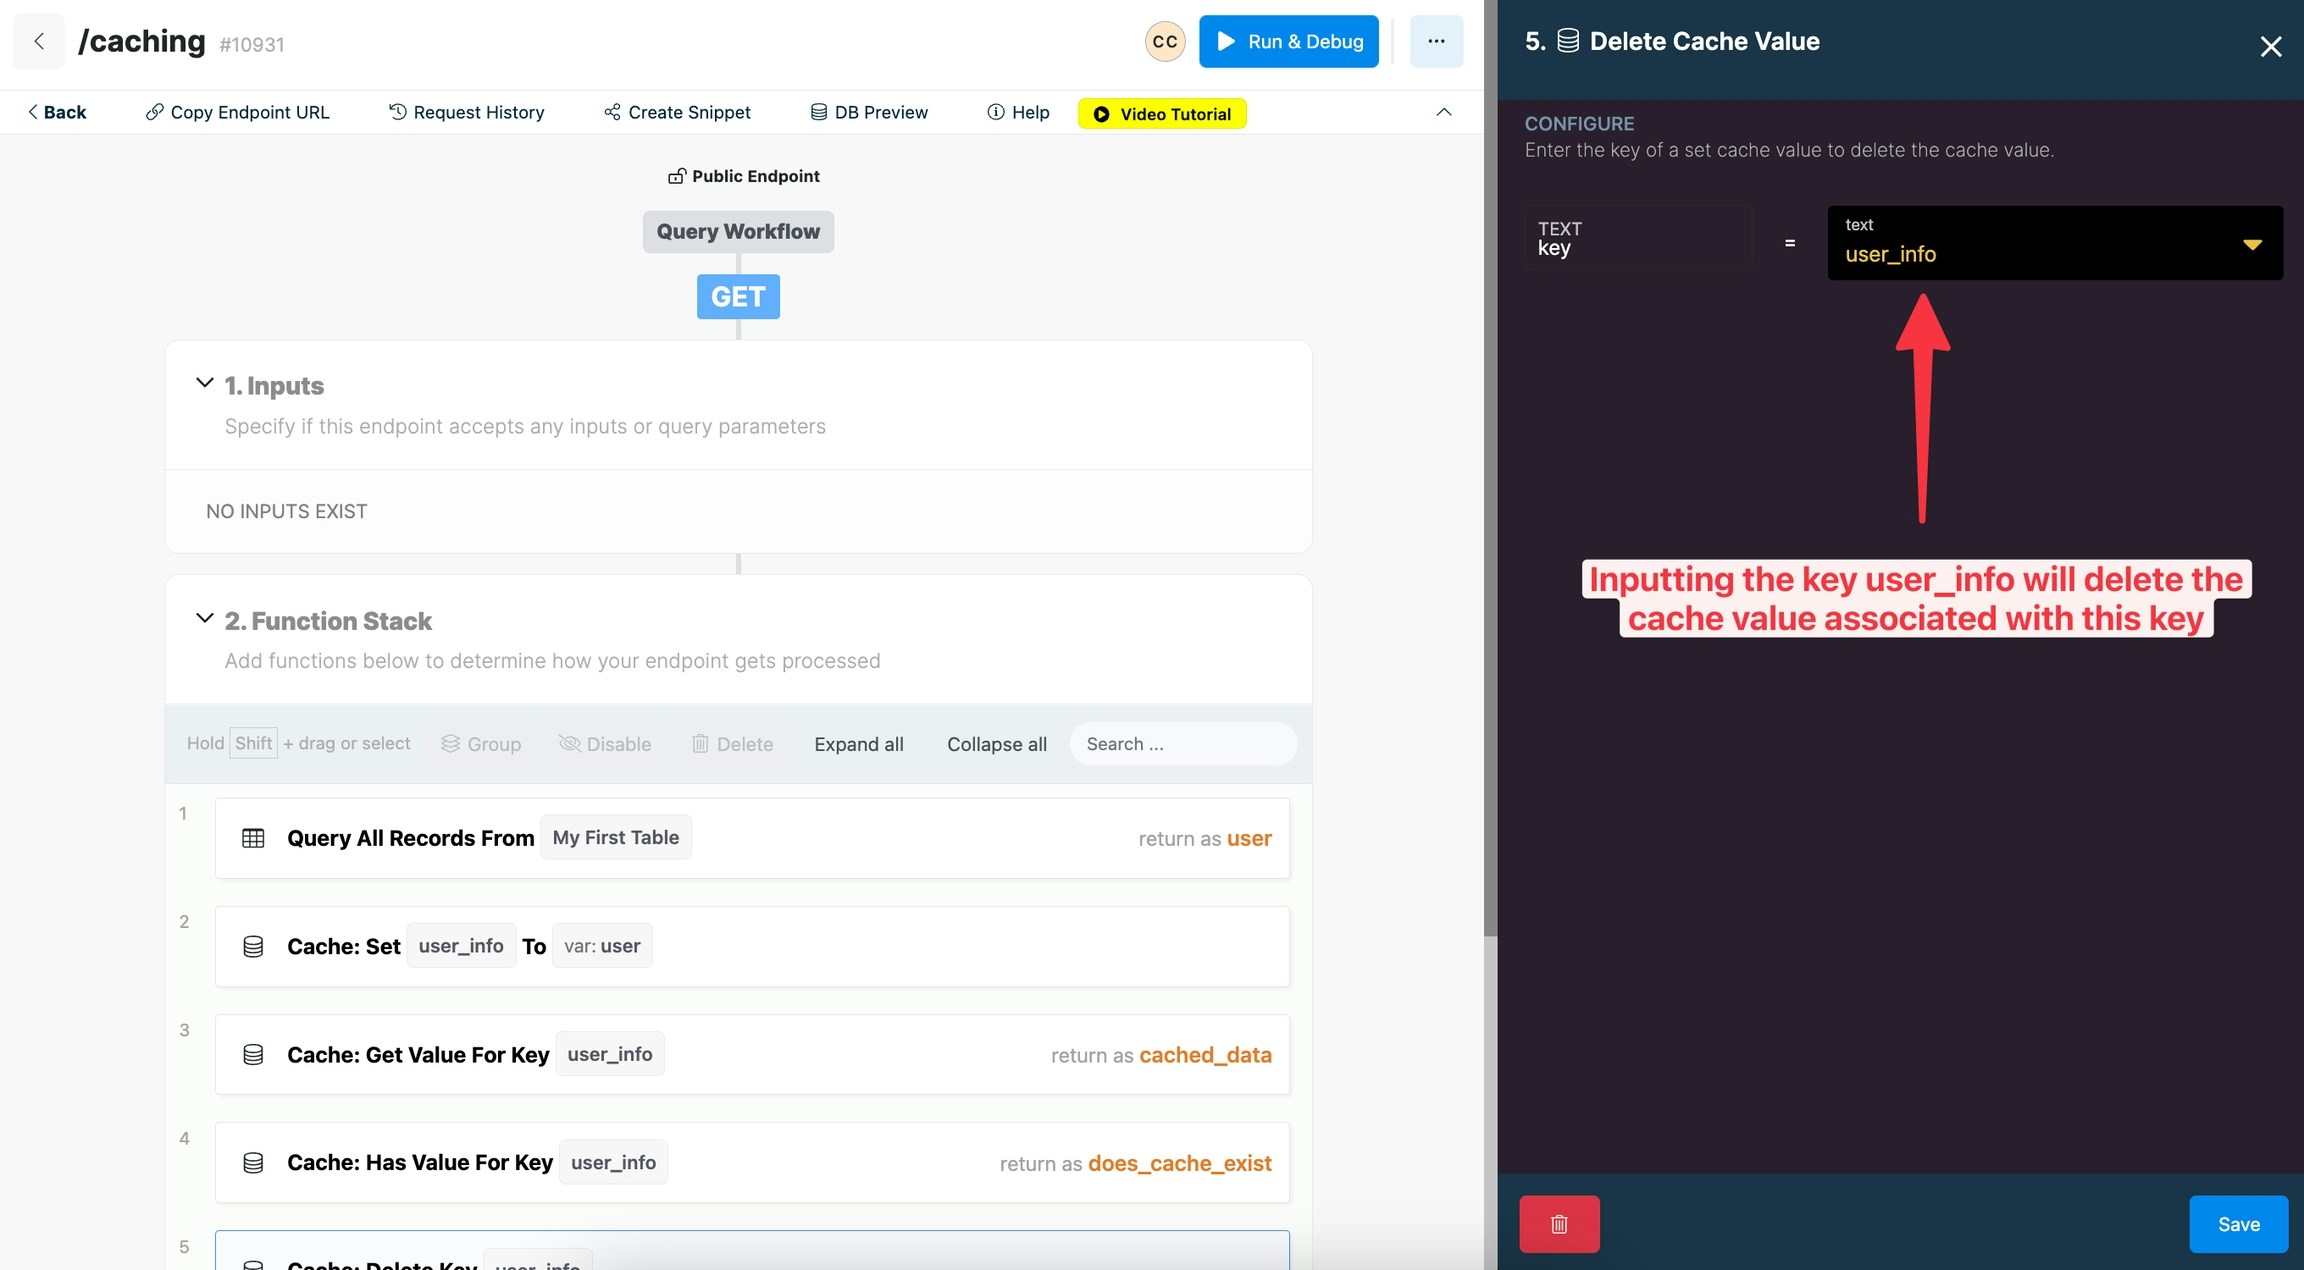Collapse the 2. Function Stack section
This screenshot has width=2304, height=1270.
(204, 618)
